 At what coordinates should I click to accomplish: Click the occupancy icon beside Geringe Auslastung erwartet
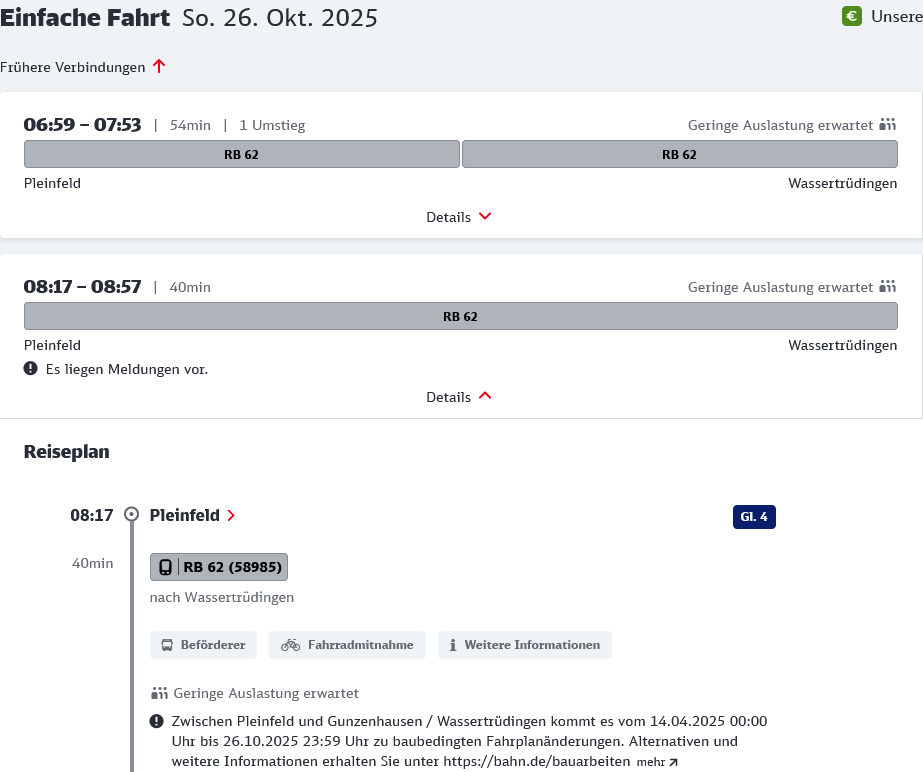pyautogui.click(x=158, y=692)
